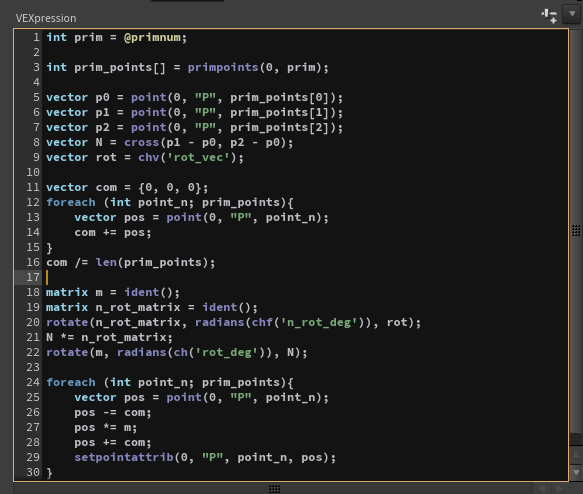
Task: Click the create spare parameters sliders icon
Action: coord(549,16)
